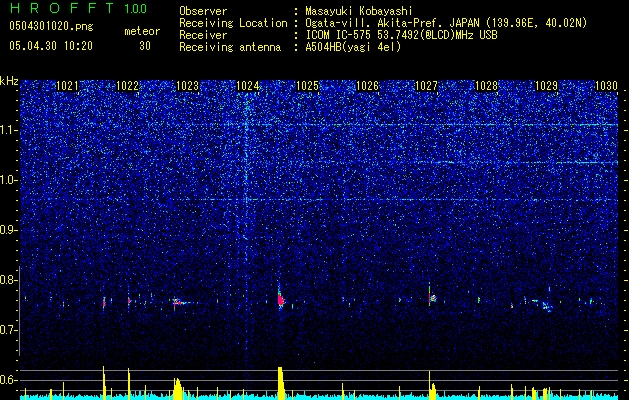Viewport: 629px width, 400px height.
Task: Select the ICOM IC-575 receiver text
Action: point(401,35)
